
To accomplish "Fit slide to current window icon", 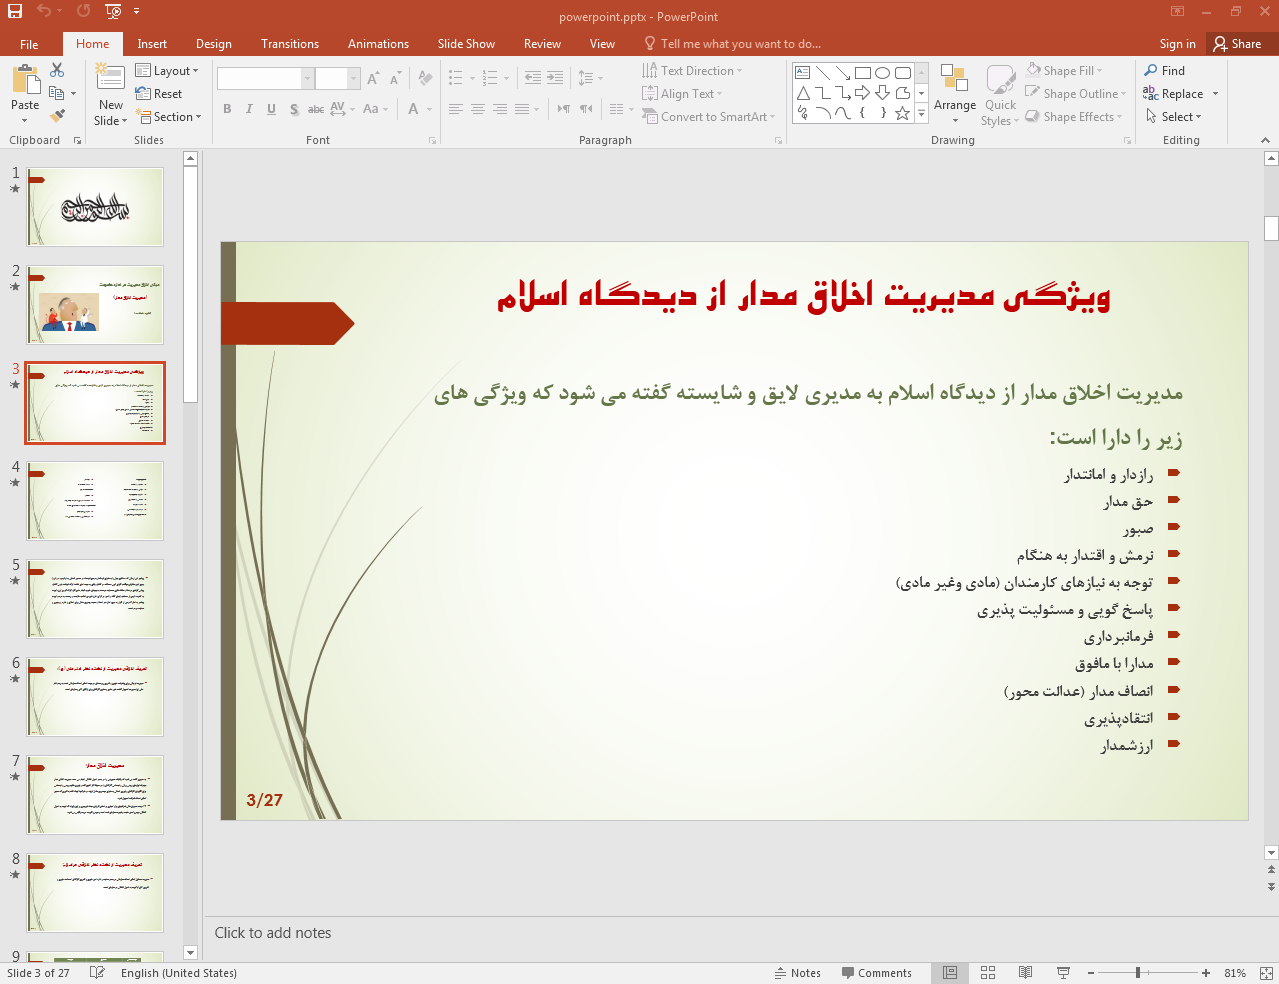I will click(1266, 973).
